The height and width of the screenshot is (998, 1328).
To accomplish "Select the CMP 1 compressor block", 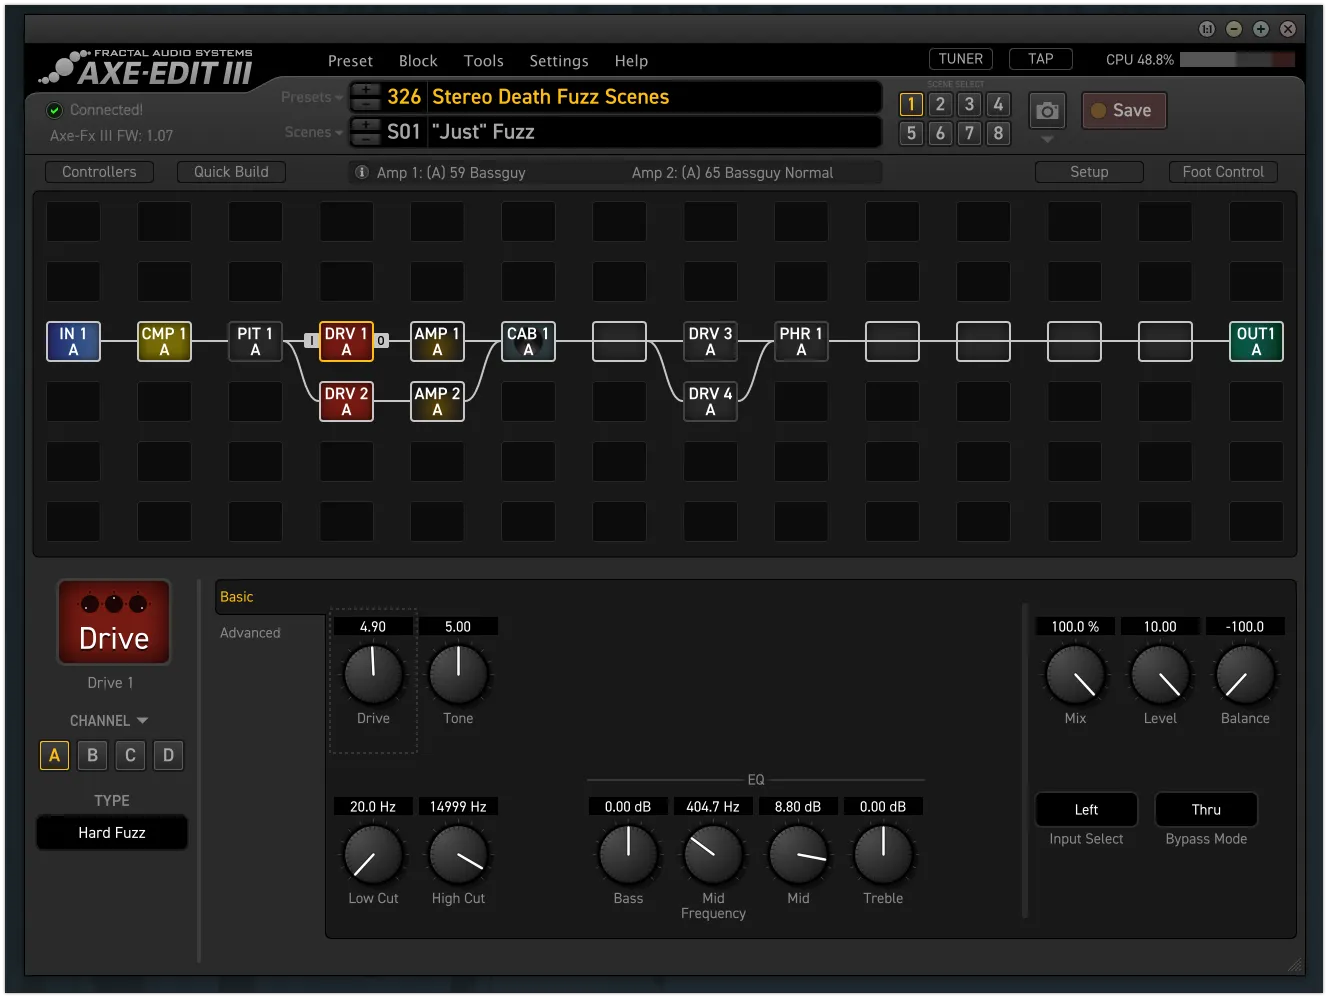I will coord(164,342).
